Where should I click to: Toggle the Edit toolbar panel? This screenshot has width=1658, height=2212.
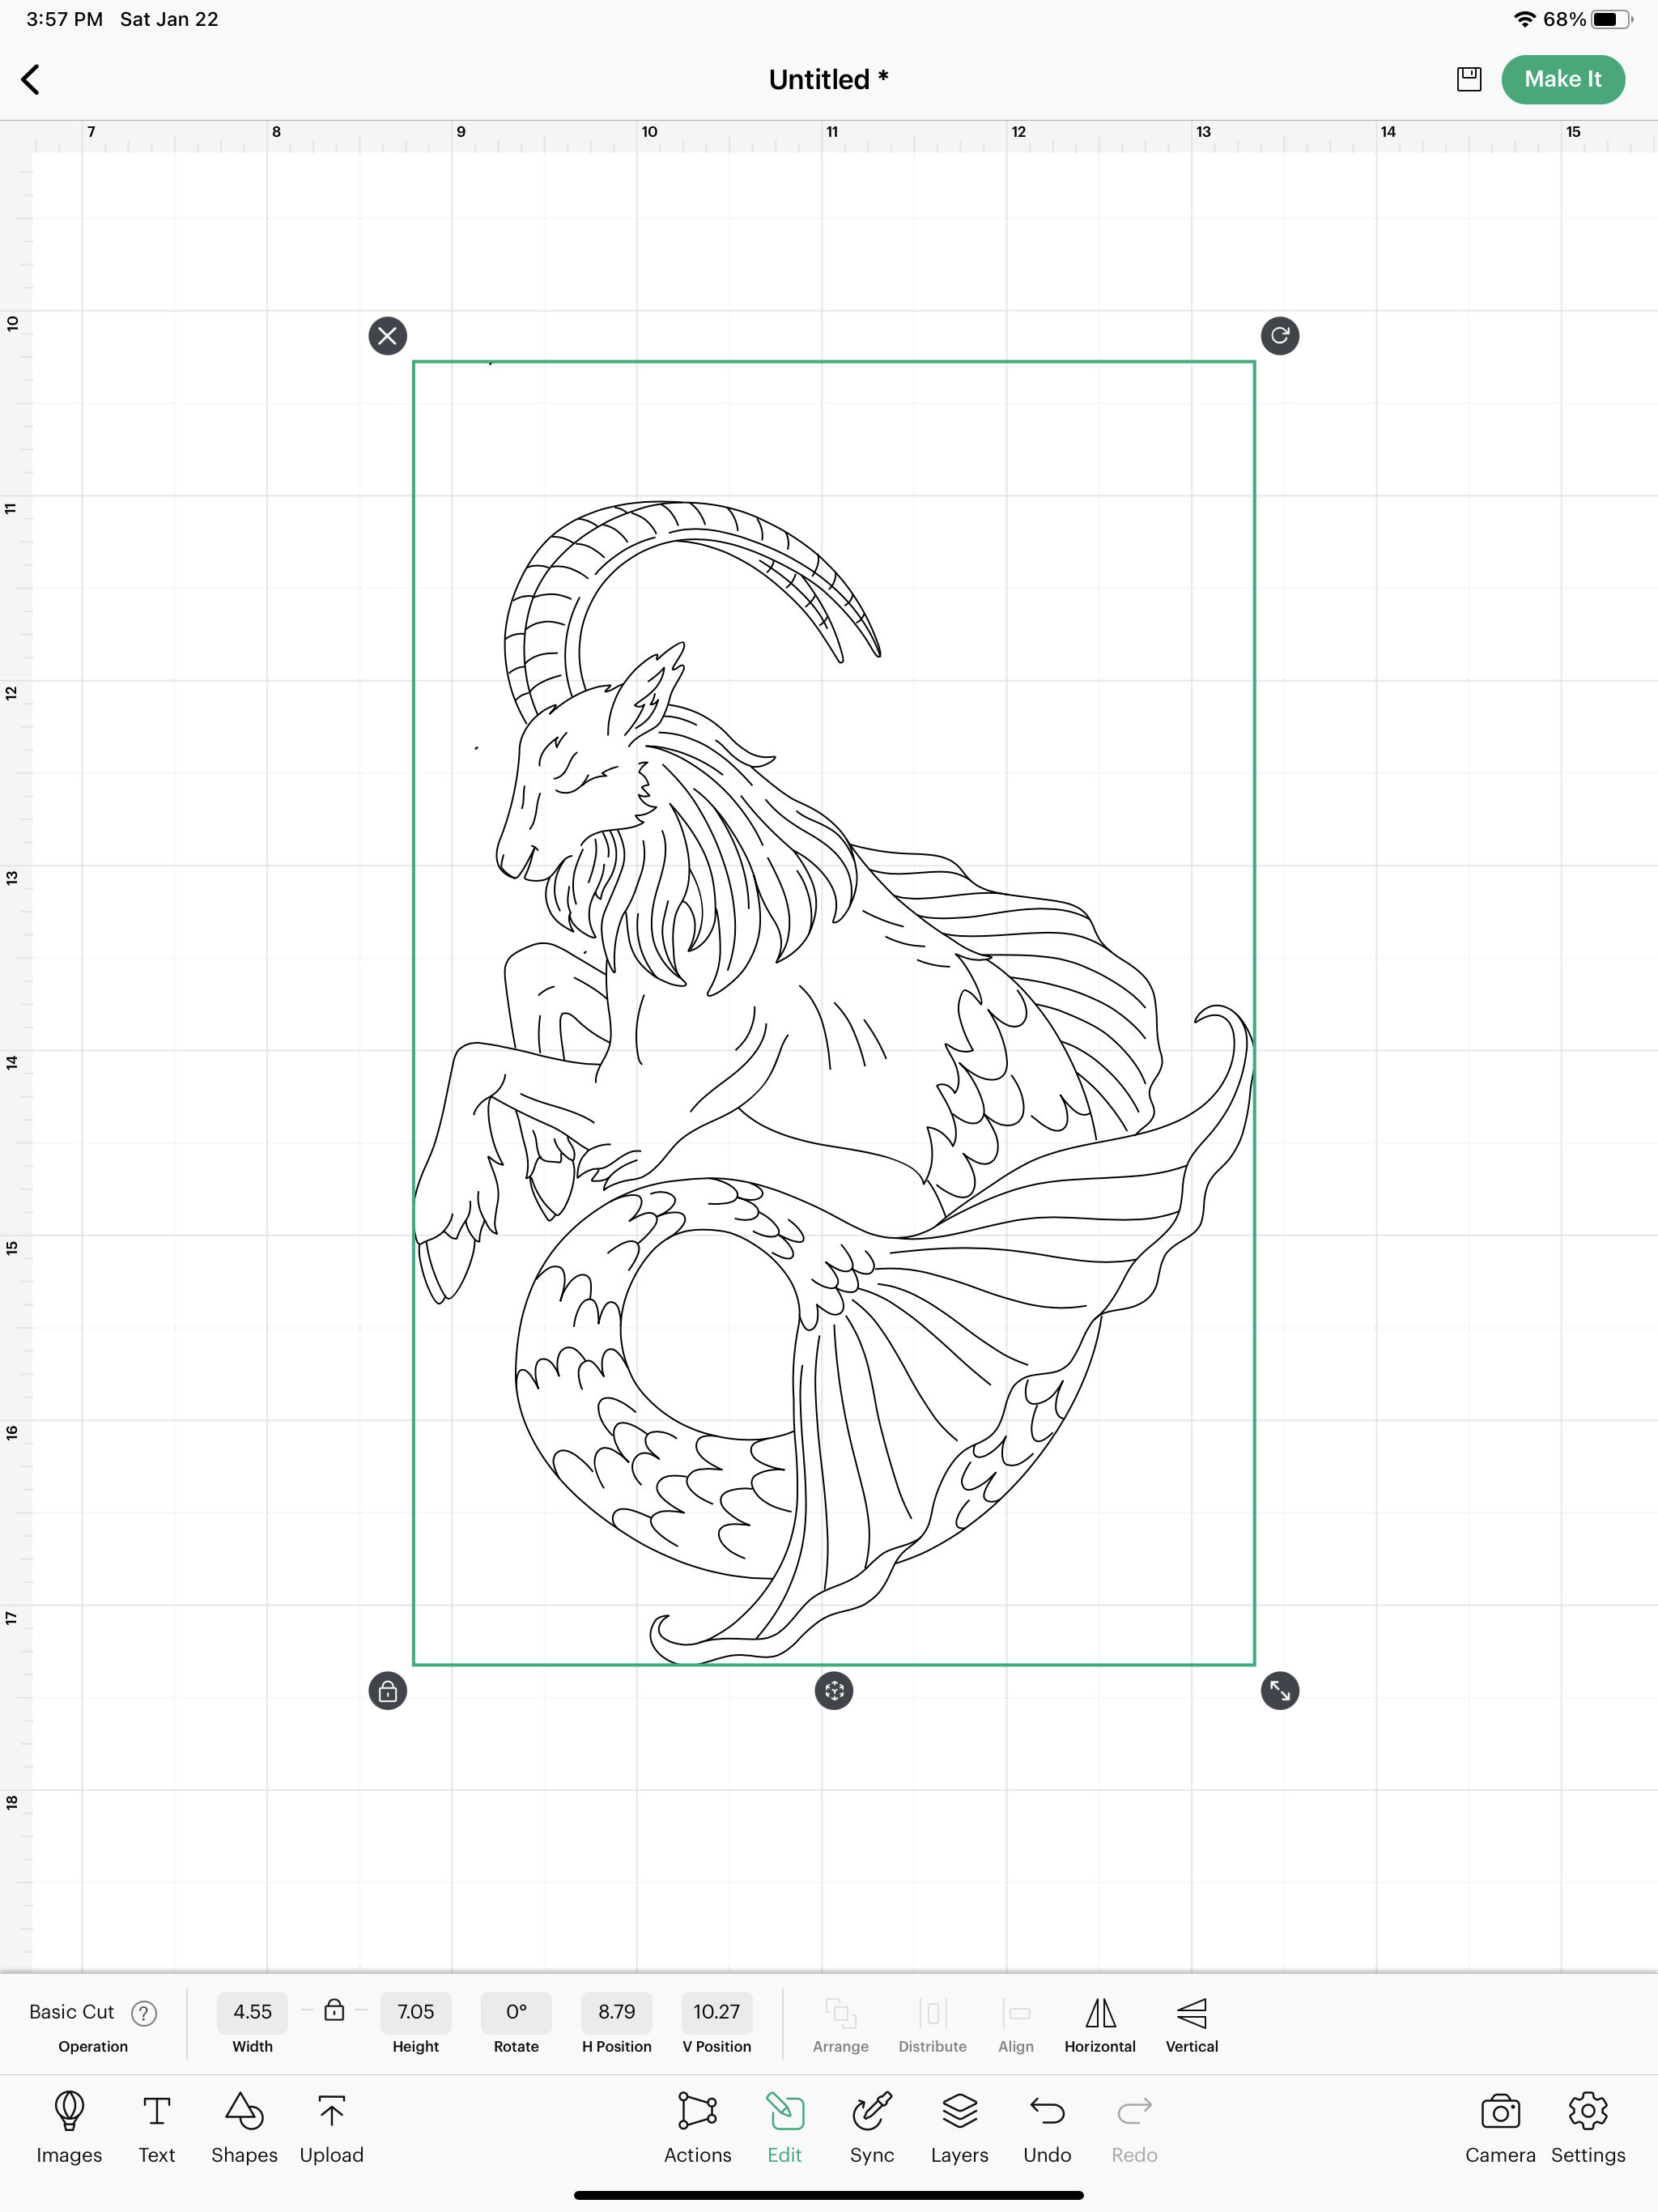pyautogui.click(x=785, y=2111)
